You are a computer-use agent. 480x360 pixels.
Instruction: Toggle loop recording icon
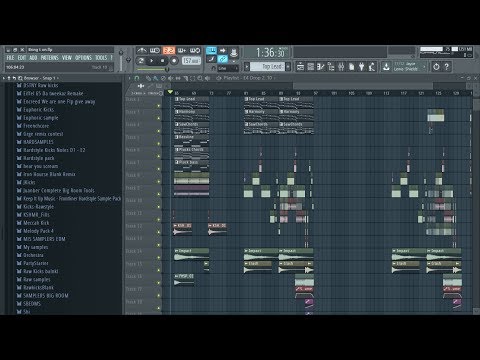(x=195, y=51)
